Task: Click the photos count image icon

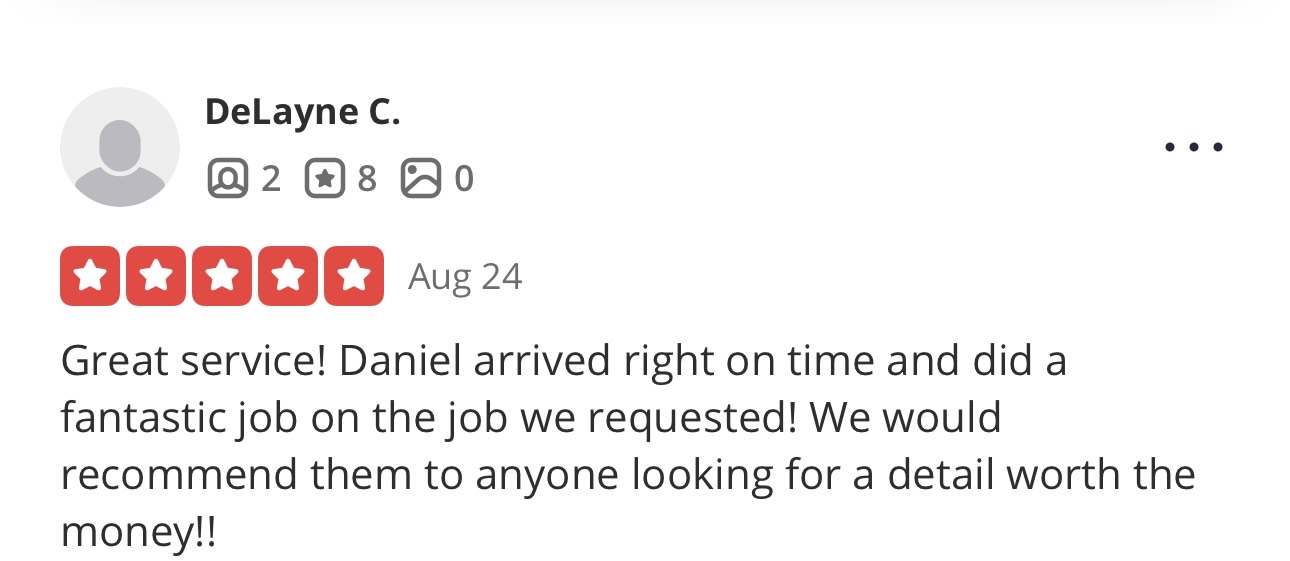Action: (x=421, y=179)
